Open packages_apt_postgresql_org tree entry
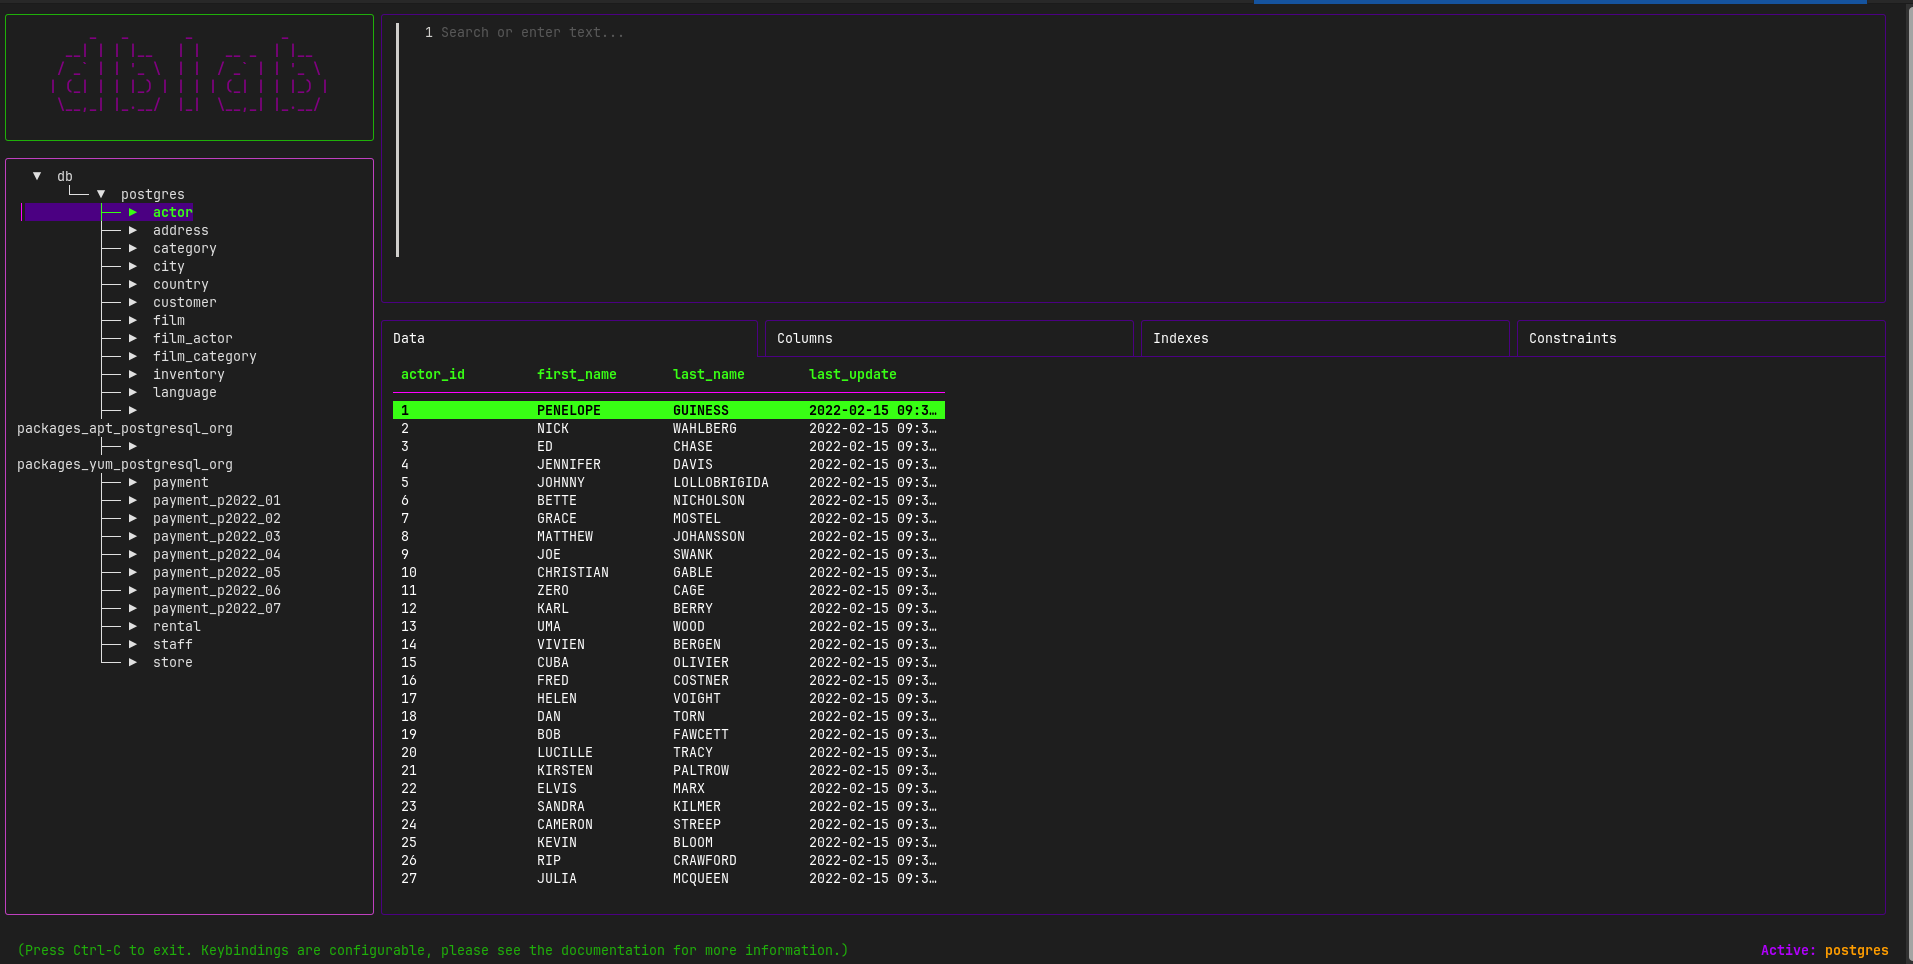1913x964 pixels. [x=125, y=428]
